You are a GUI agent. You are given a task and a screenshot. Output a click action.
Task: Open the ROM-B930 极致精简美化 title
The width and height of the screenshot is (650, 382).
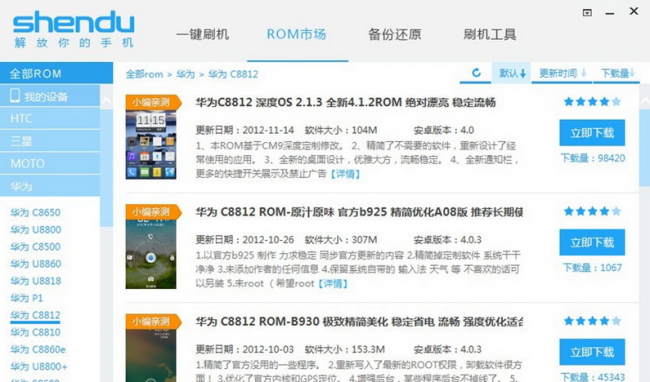[x=359, y=322]
